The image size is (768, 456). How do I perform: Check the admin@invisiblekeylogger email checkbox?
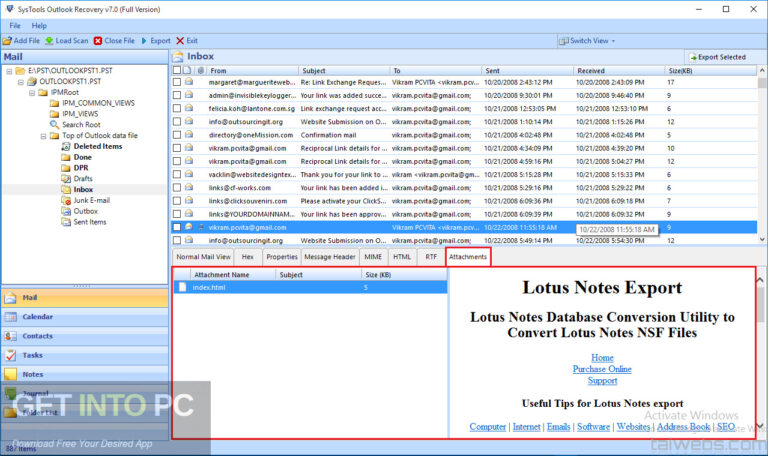[177, 96]
